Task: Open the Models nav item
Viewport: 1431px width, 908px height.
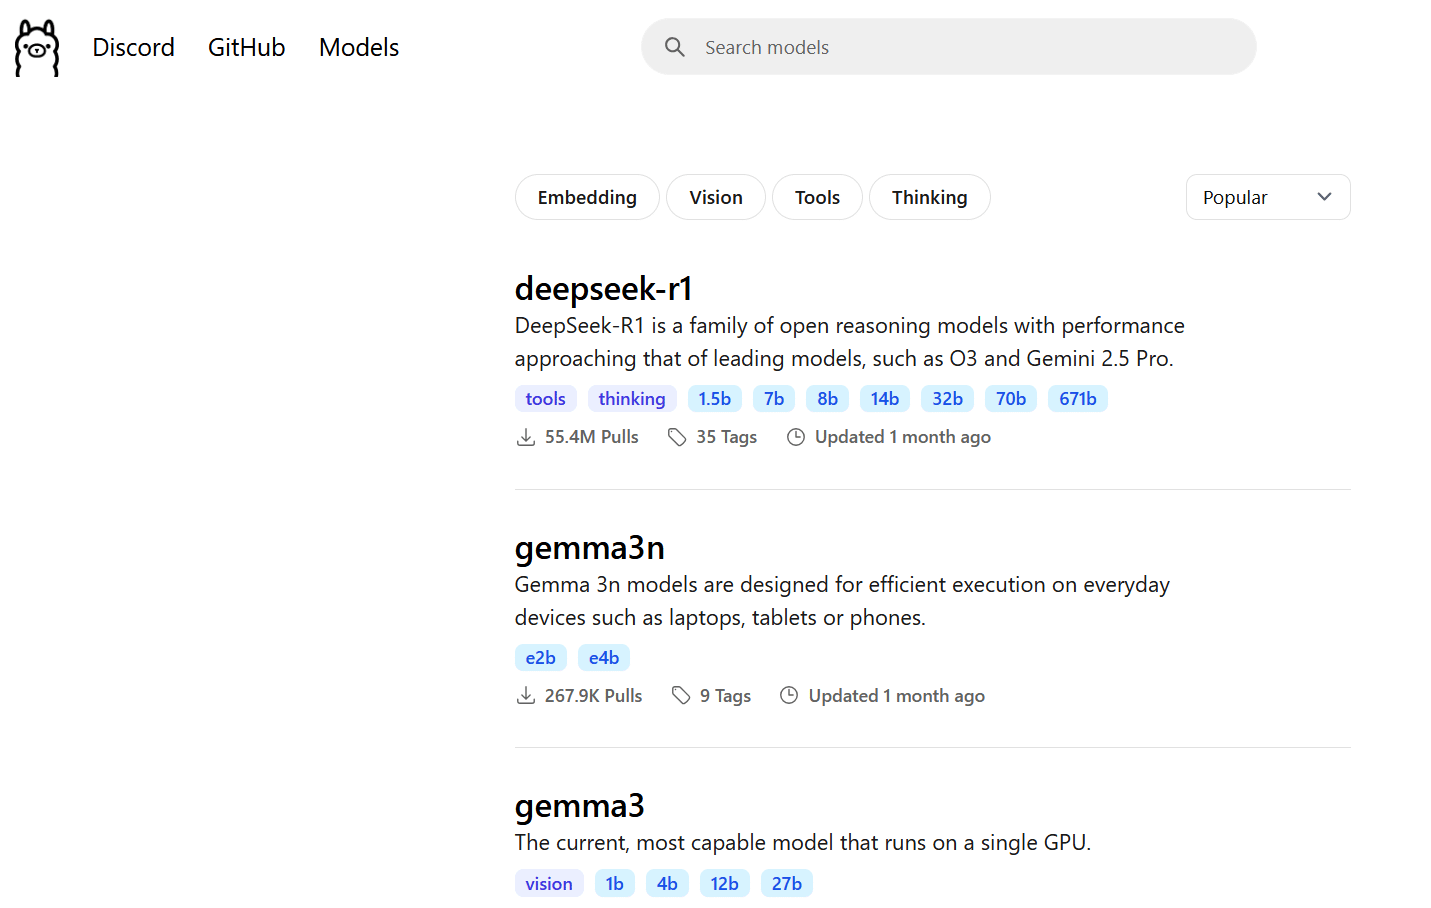Action: click(359, 47)
